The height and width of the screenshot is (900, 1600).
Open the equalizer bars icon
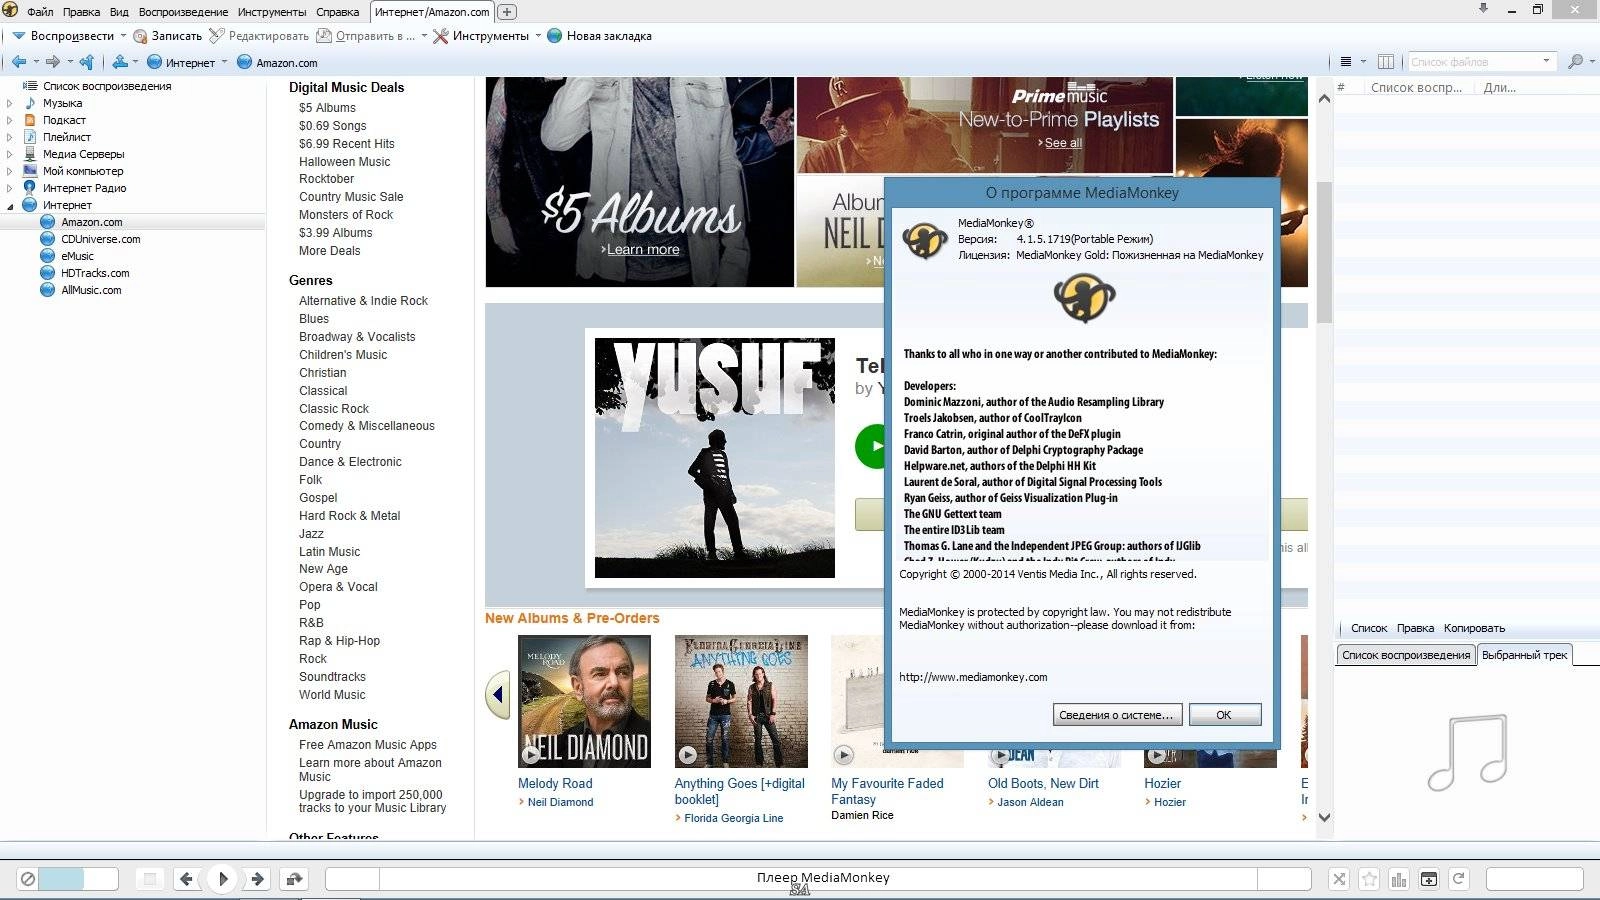click(1399, 879)
